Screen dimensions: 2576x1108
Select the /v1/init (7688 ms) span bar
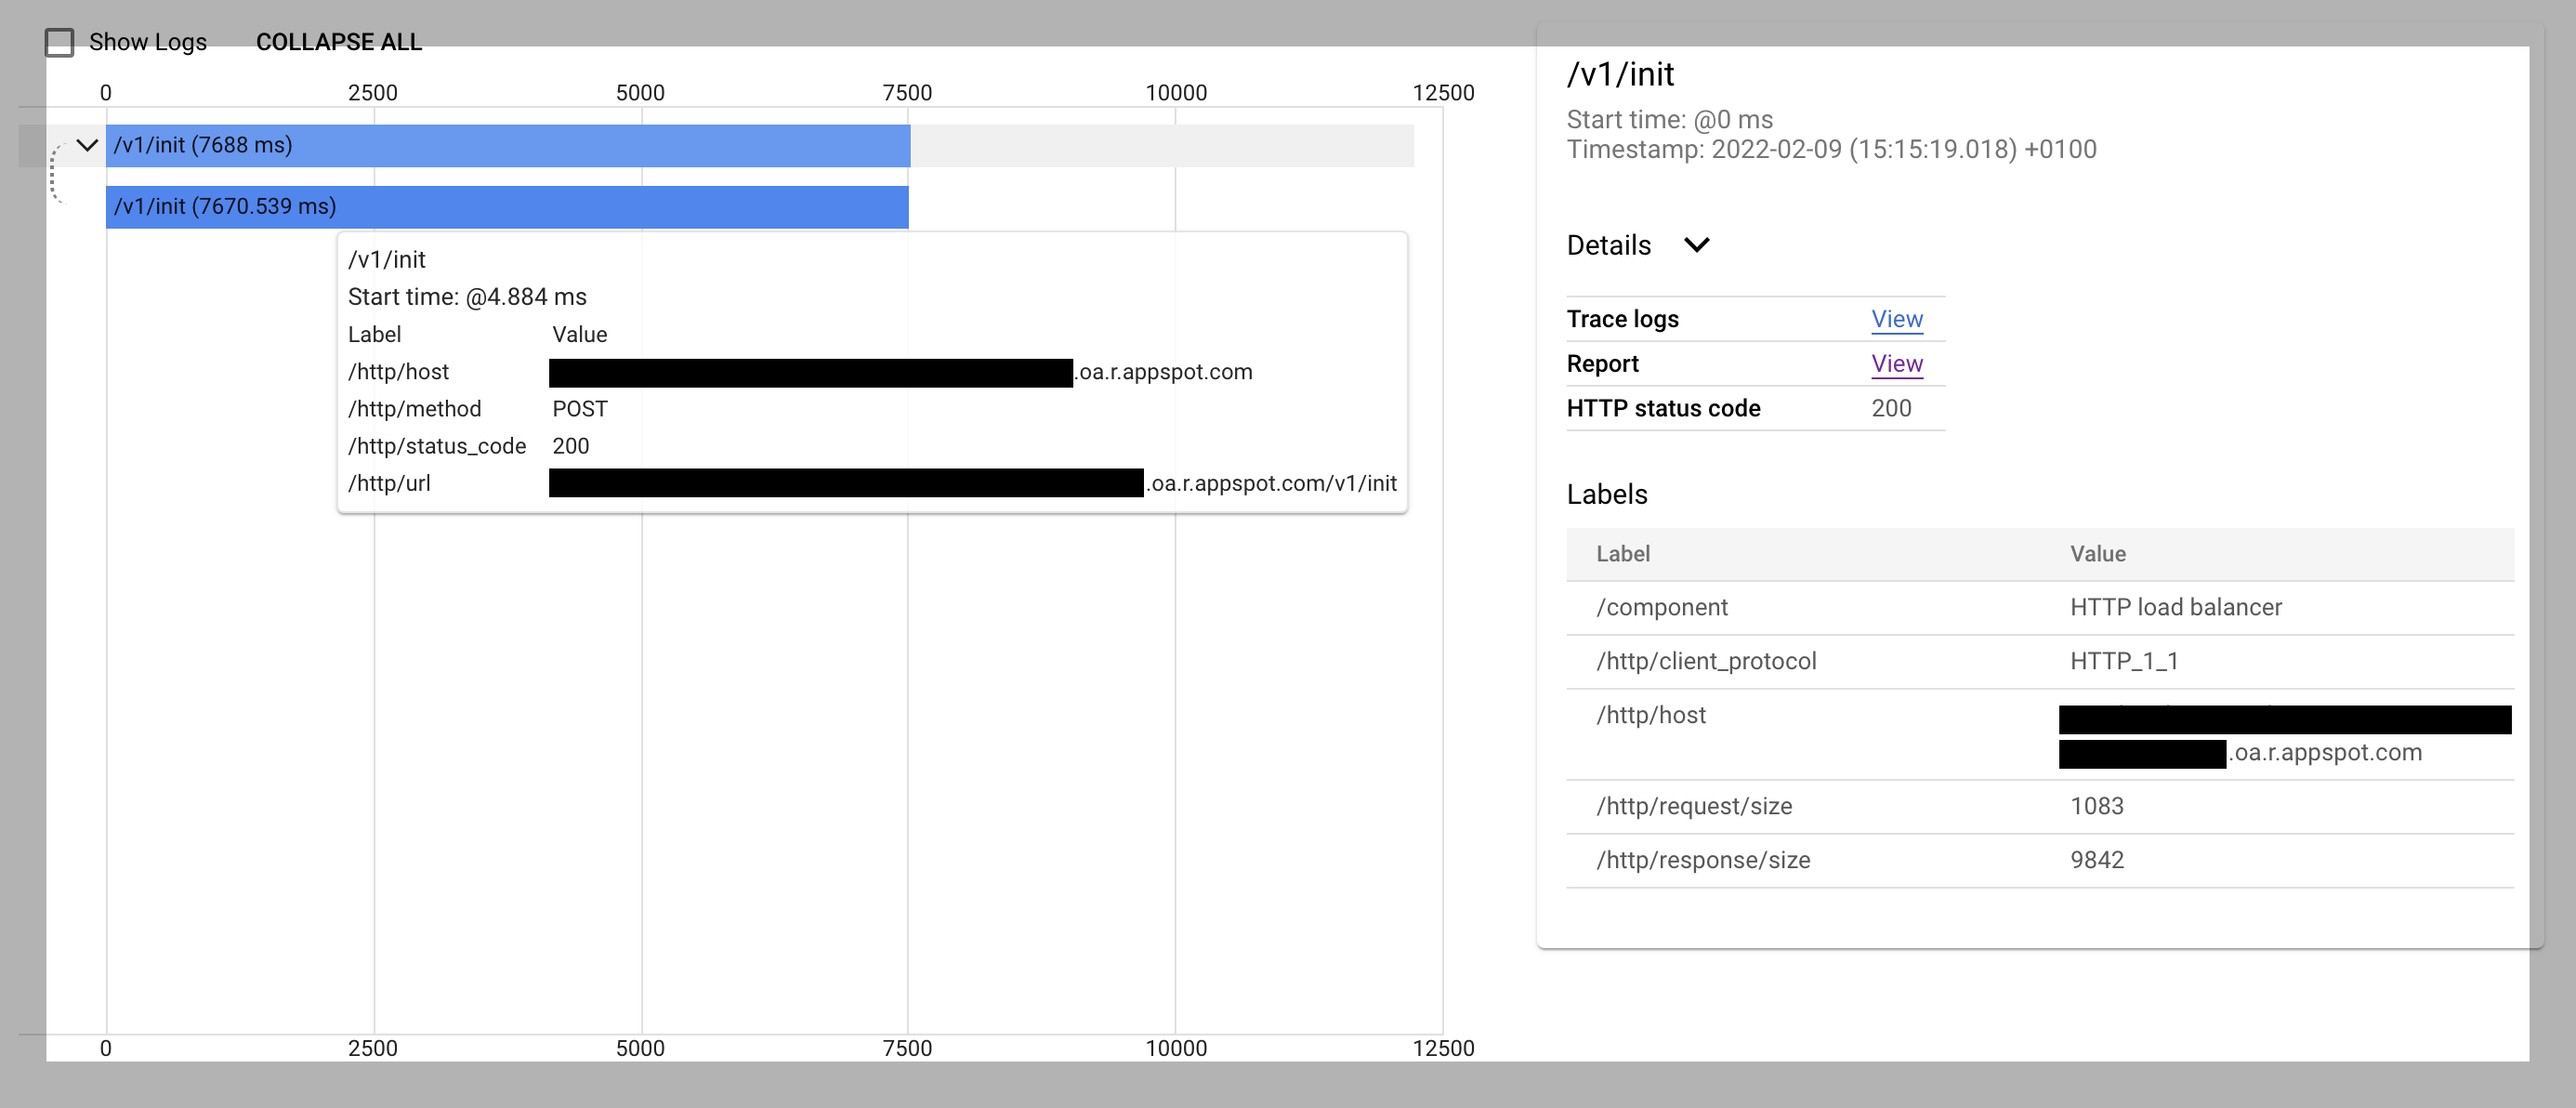pyautogui.click(x=507, y=145)
